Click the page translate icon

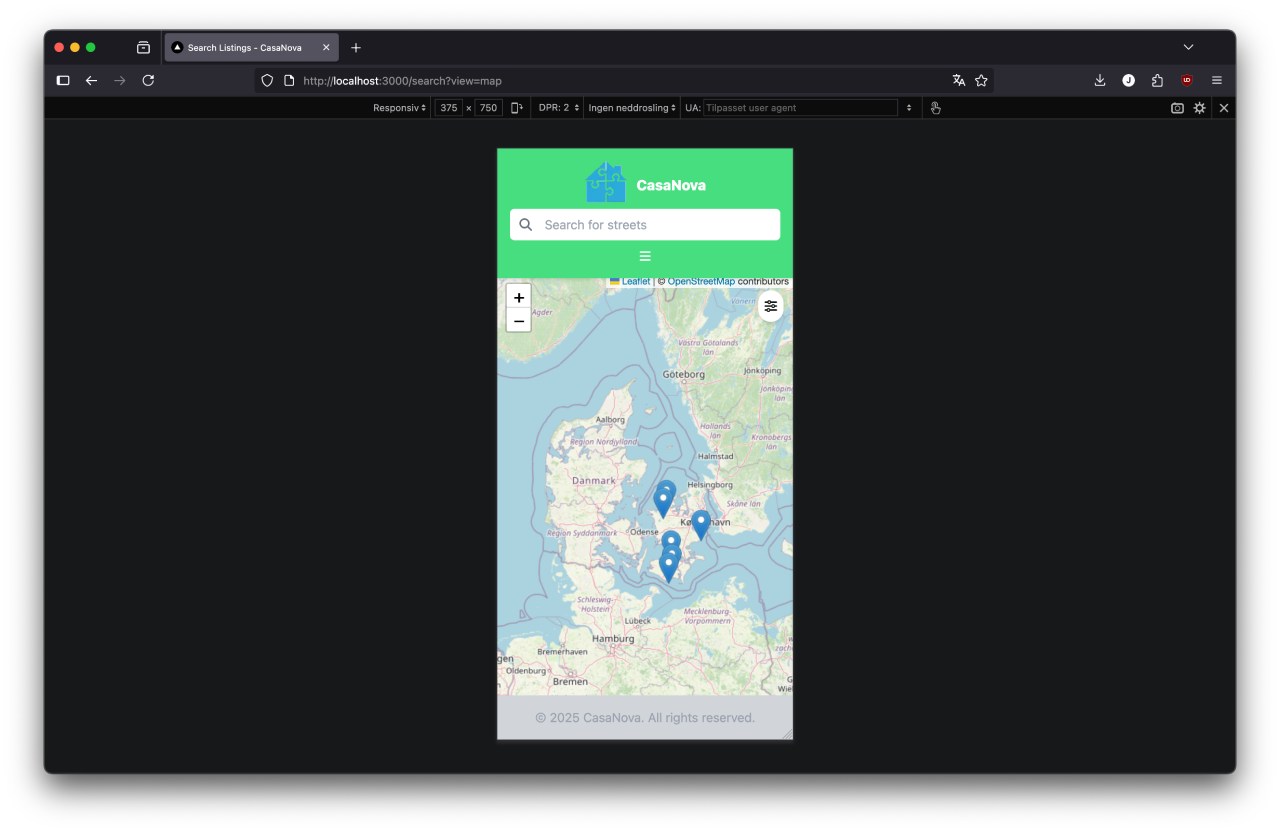pos(958,81)
